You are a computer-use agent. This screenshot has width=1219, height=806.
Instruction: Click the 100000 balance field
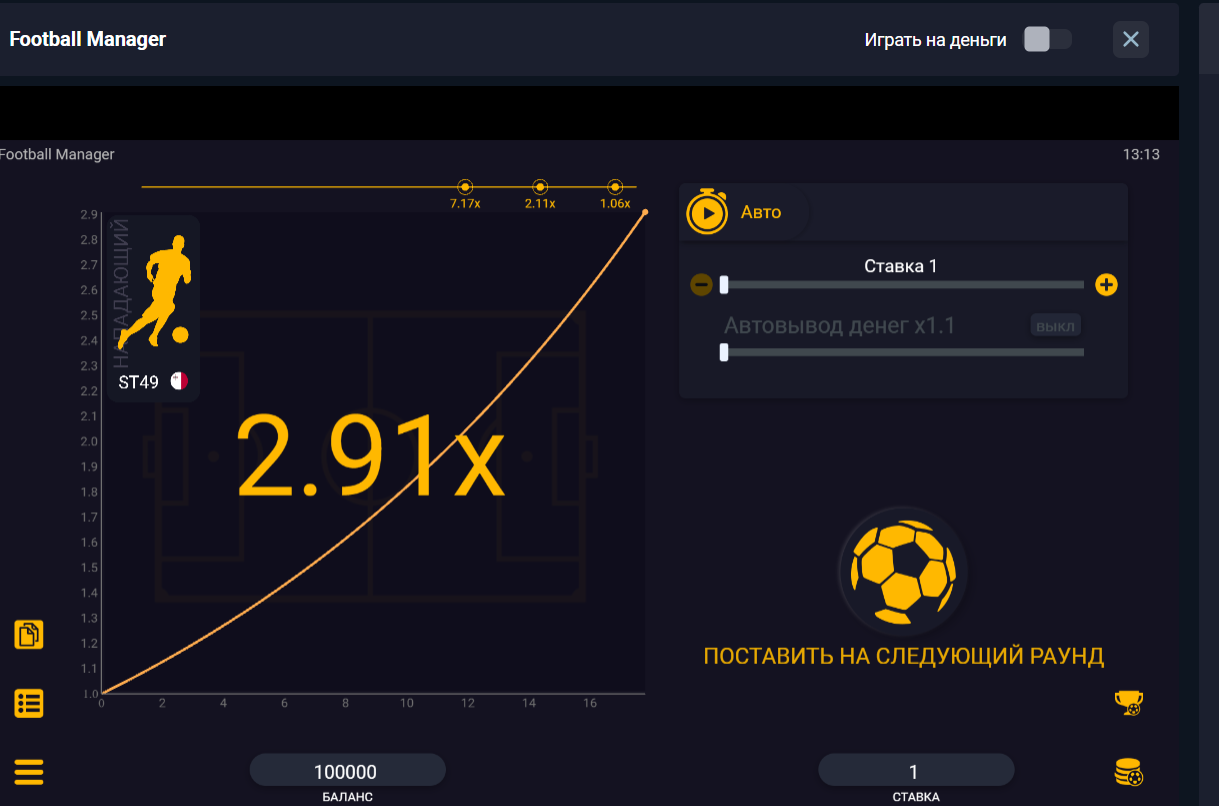[x=347, y=771]
